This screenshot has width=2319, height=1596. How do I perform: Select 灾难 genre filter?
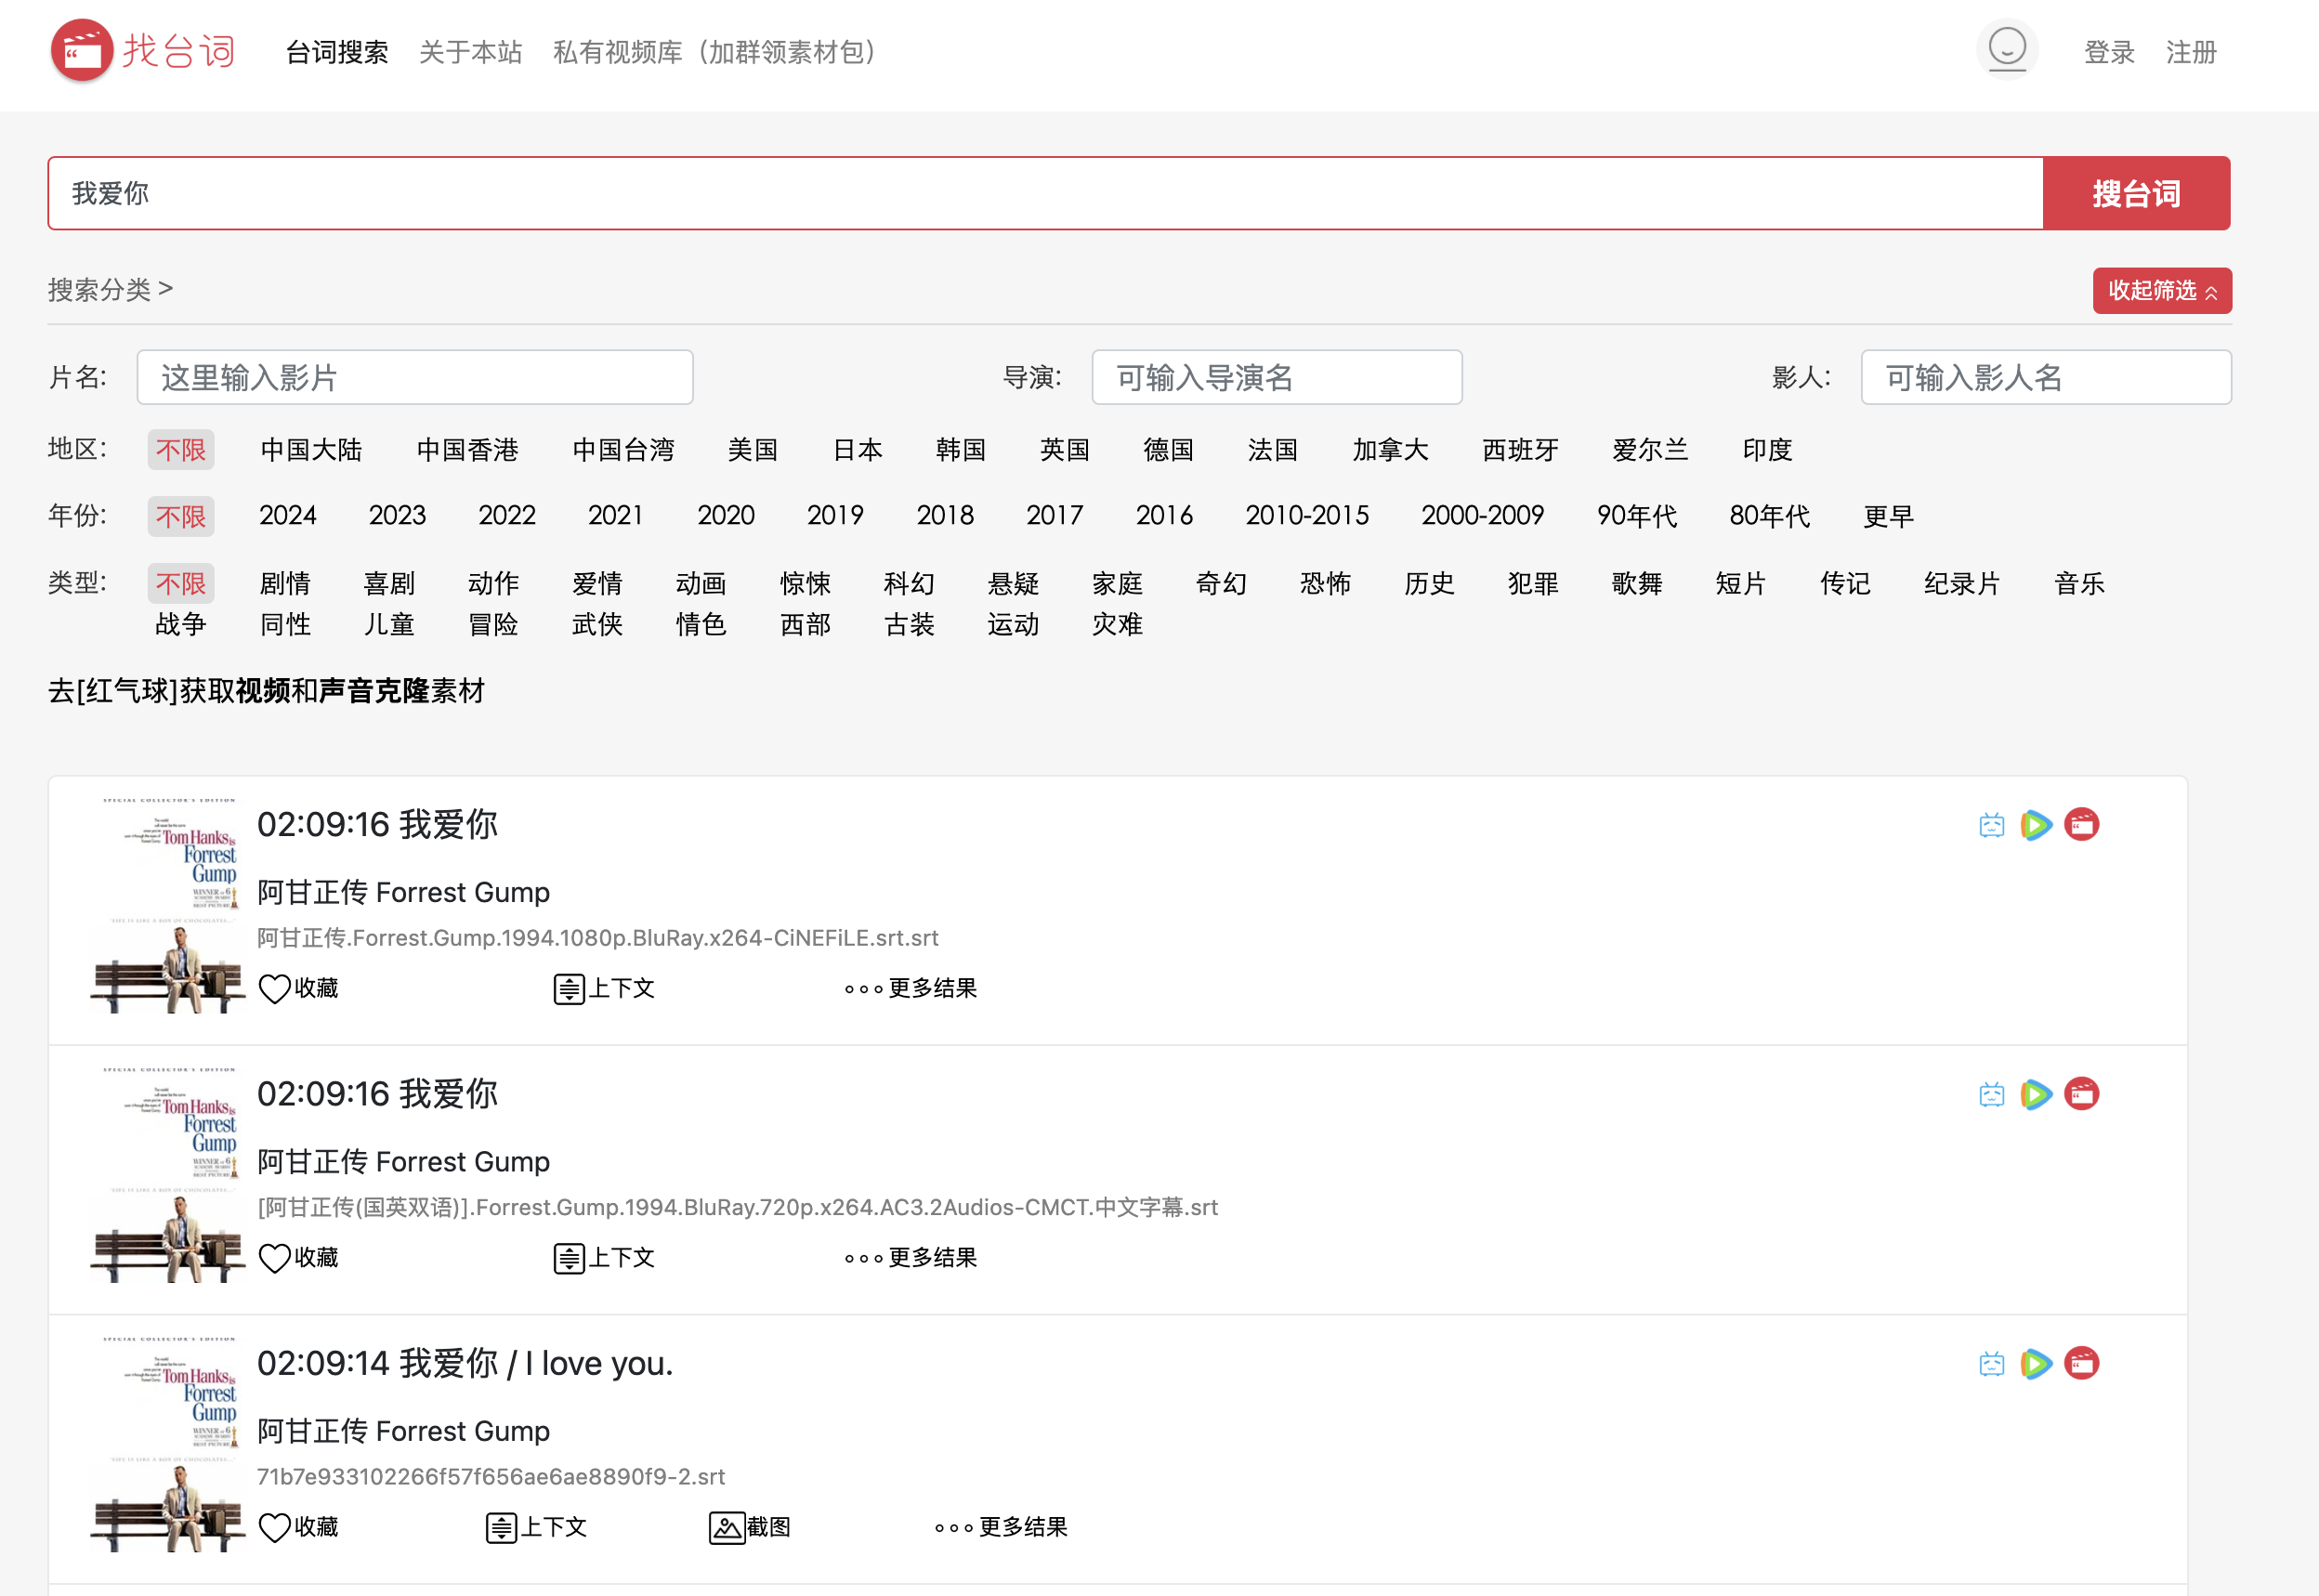1117,625
